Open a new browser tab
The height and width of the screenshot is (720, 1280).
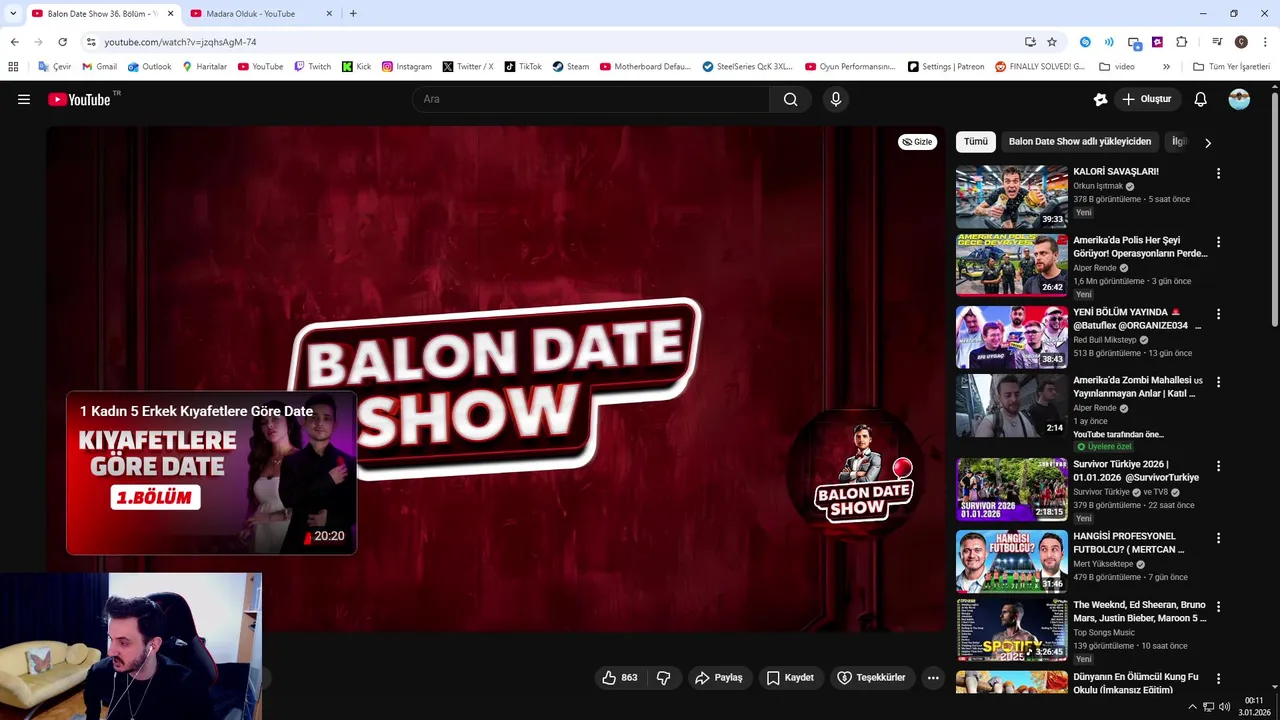pyautogui.click(x=353, y=13)
